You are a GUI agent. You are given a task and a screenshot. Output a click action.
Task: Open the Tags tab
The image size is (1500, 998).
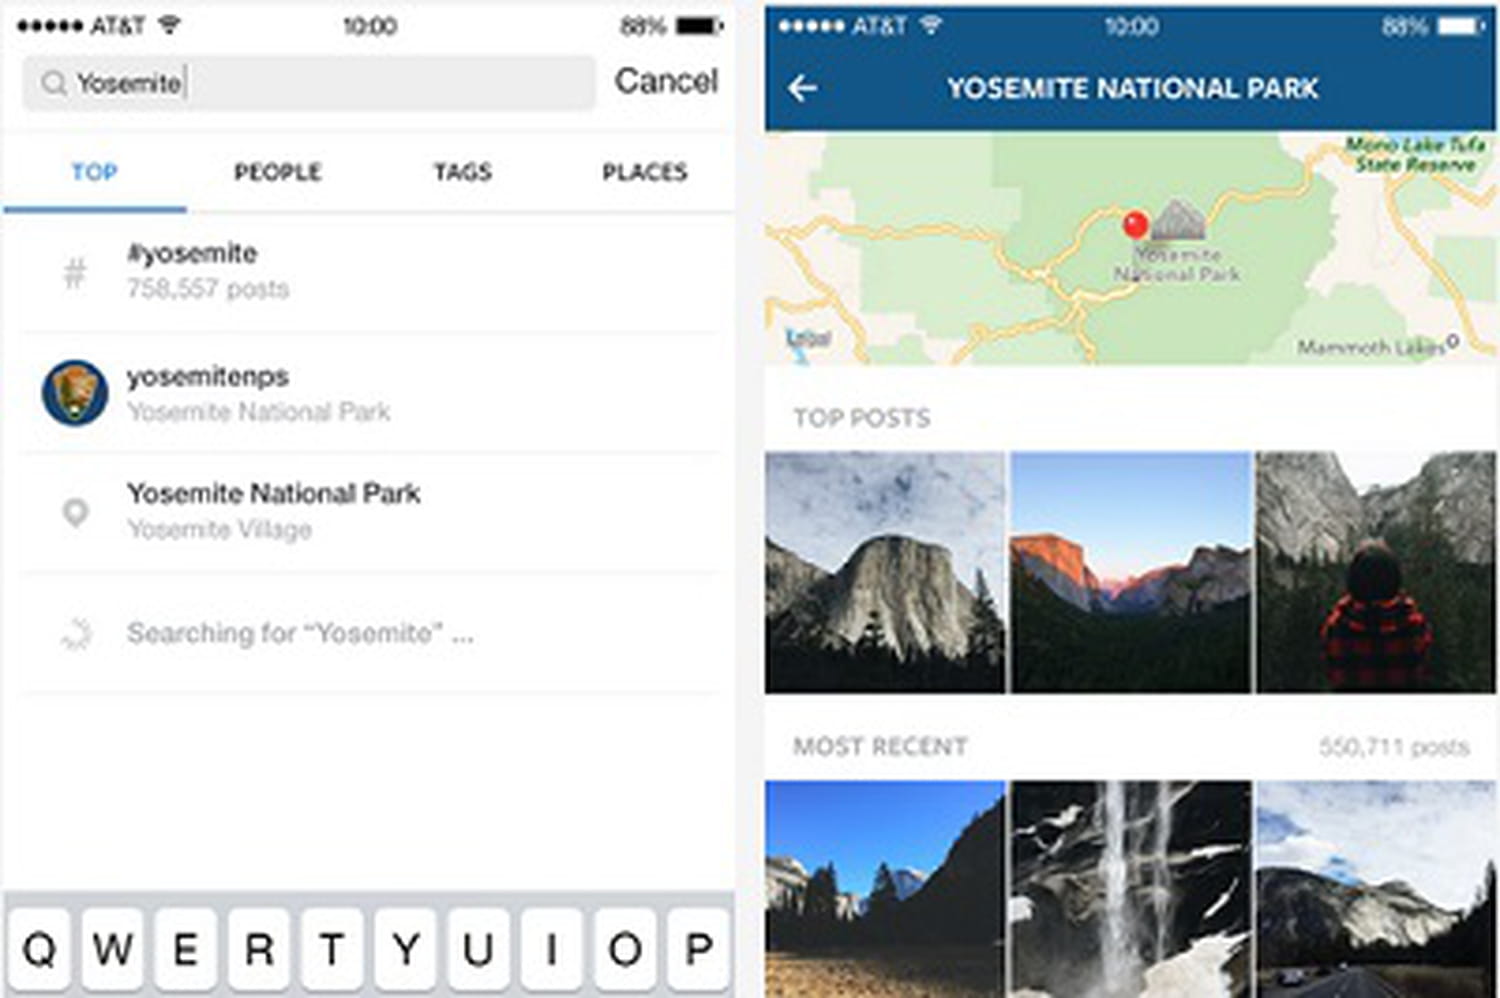click(x=462, y=172)
